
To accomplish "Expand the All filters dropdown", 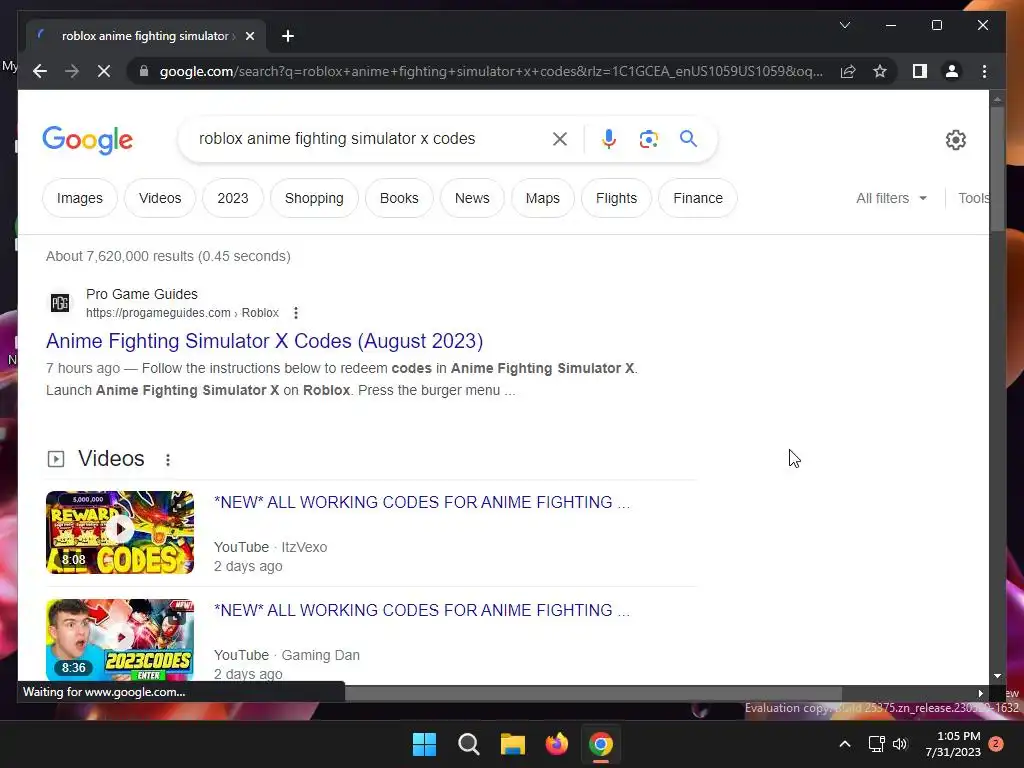I will [891, 198].
